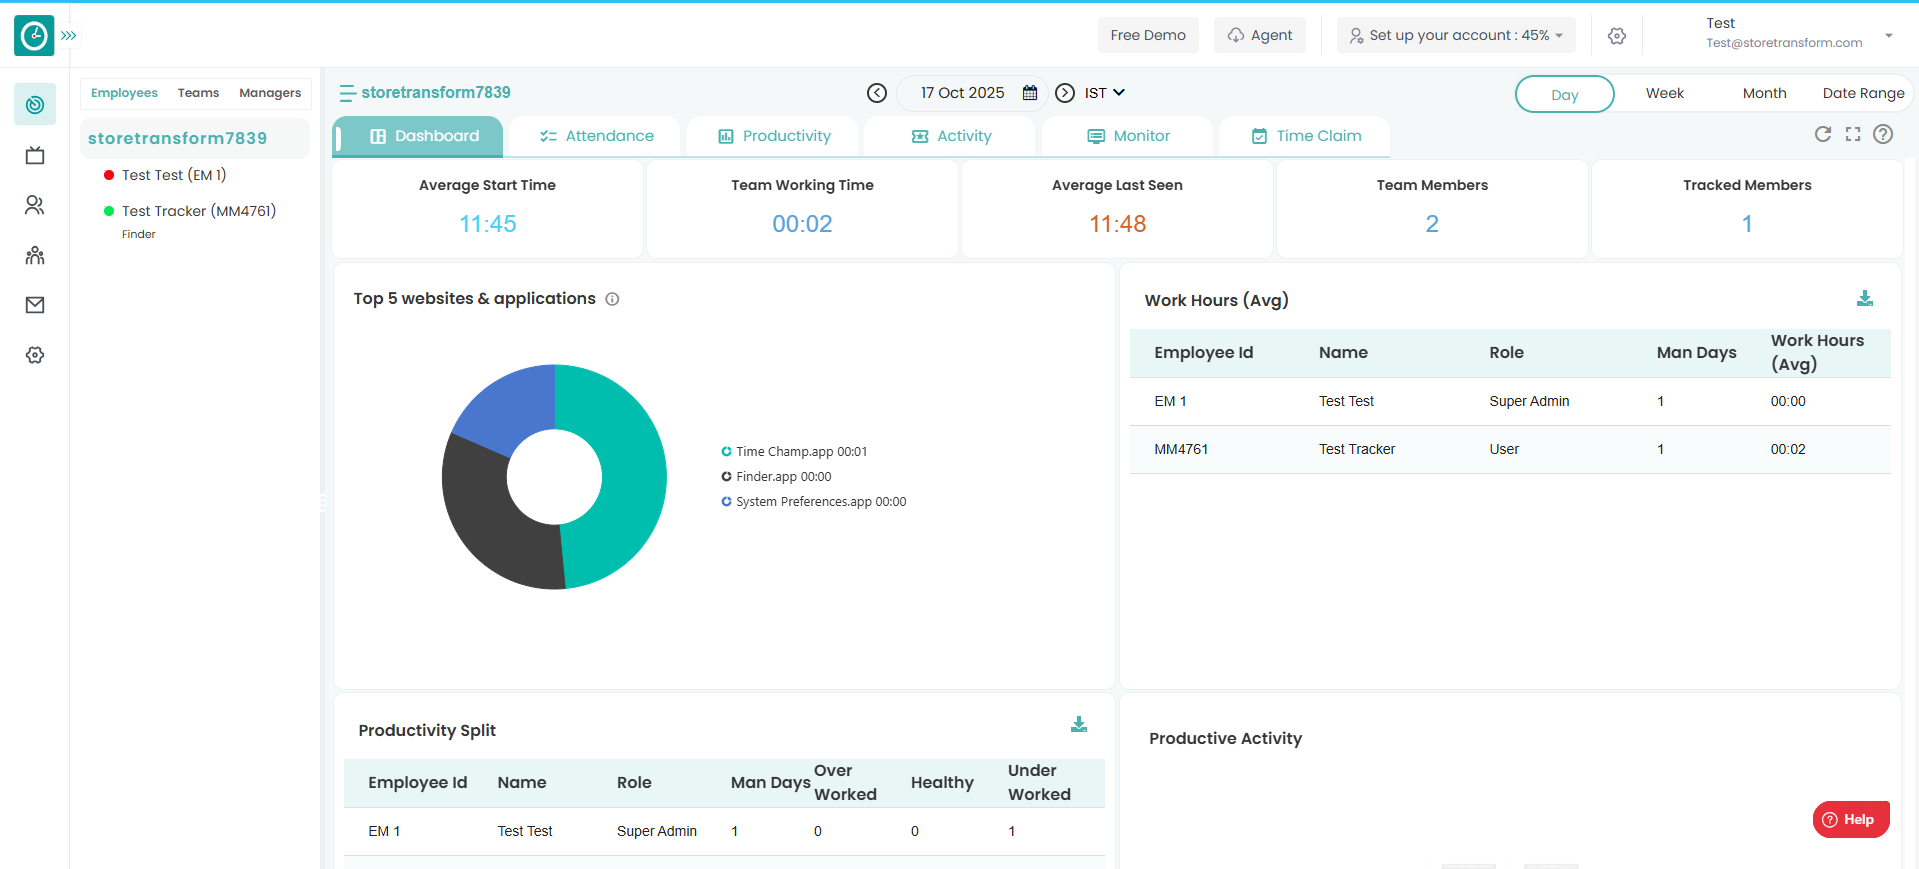
Task: Refresh the dashboard data
Action: [1823, 134]
